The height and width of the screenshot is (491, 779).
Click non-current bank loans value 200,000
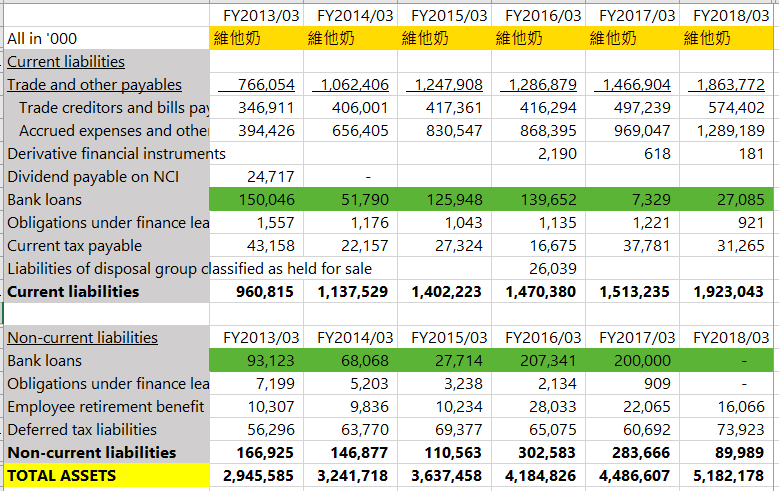coord(632,360)
